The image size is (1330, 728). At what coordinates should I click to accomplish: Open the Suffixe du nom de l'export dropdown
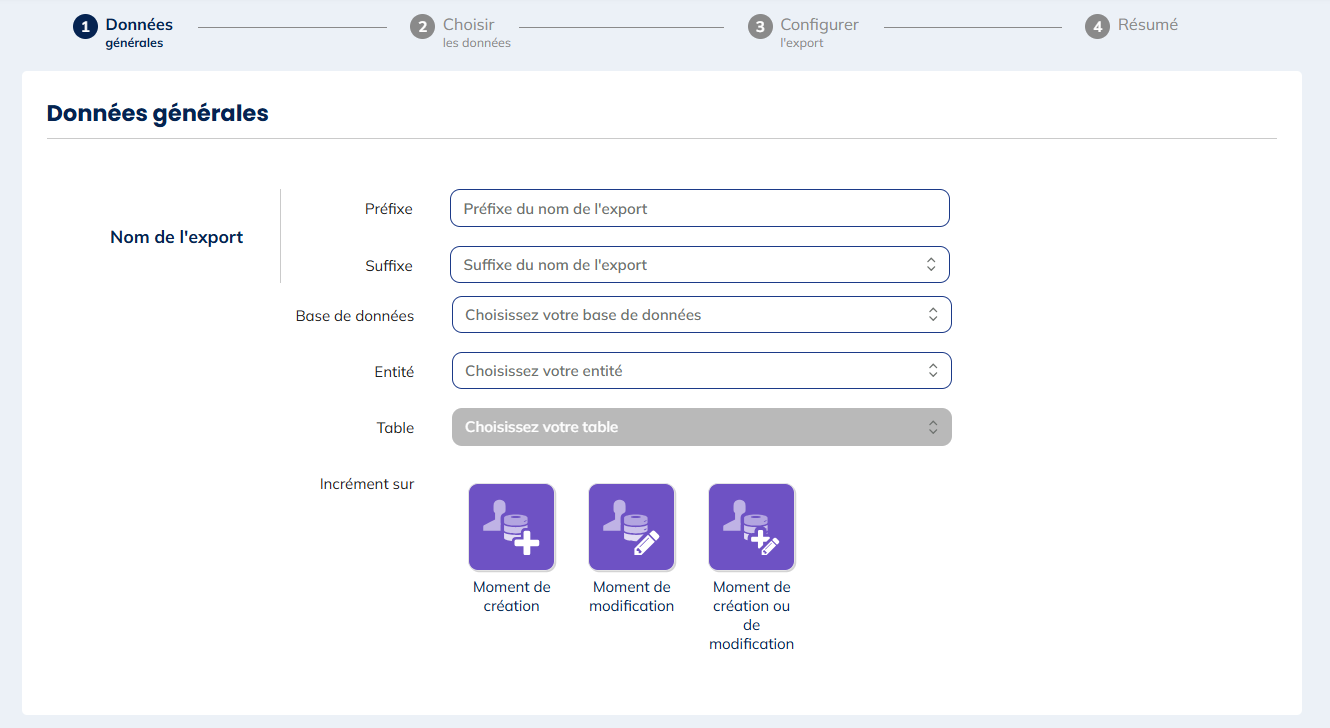click(690, 265)
